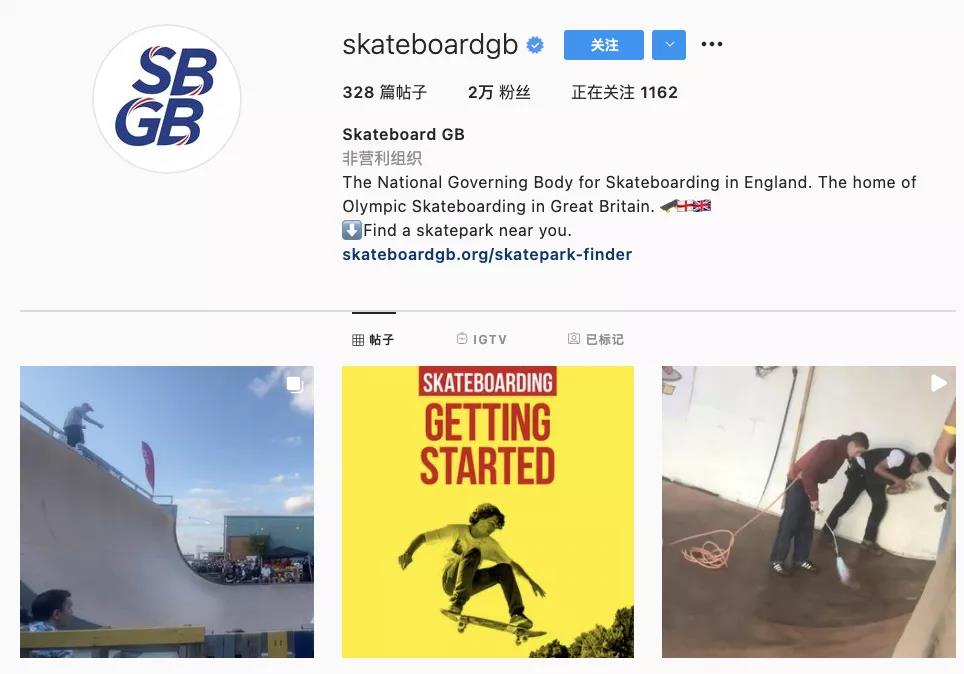Click the tagged person icon beside 已标记
Screen dimensions: 964x674
click(x=574, y=338)
